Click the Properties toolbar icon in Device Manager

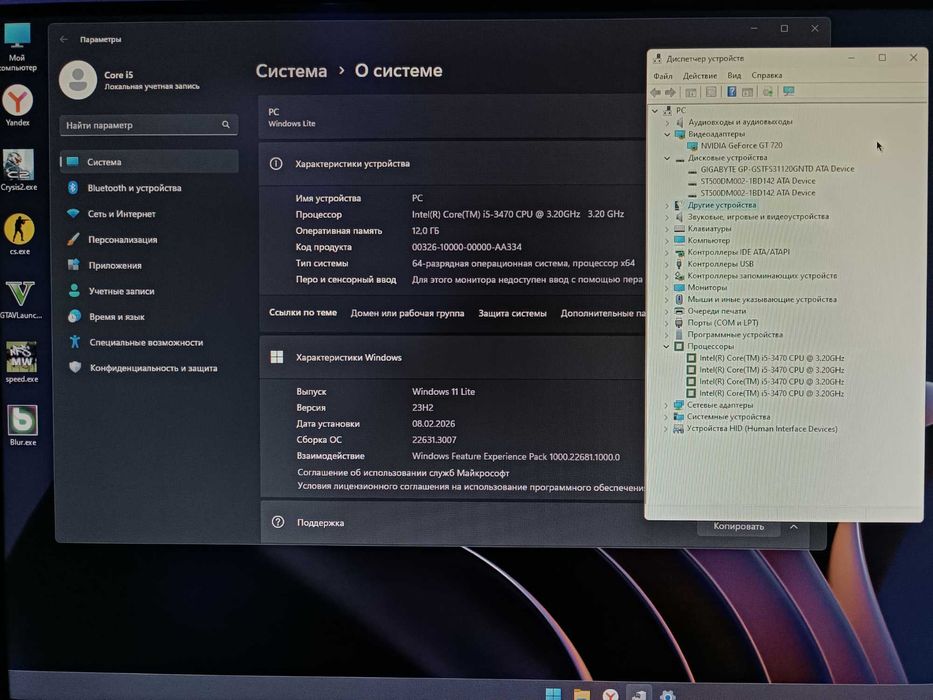[710, 92]
